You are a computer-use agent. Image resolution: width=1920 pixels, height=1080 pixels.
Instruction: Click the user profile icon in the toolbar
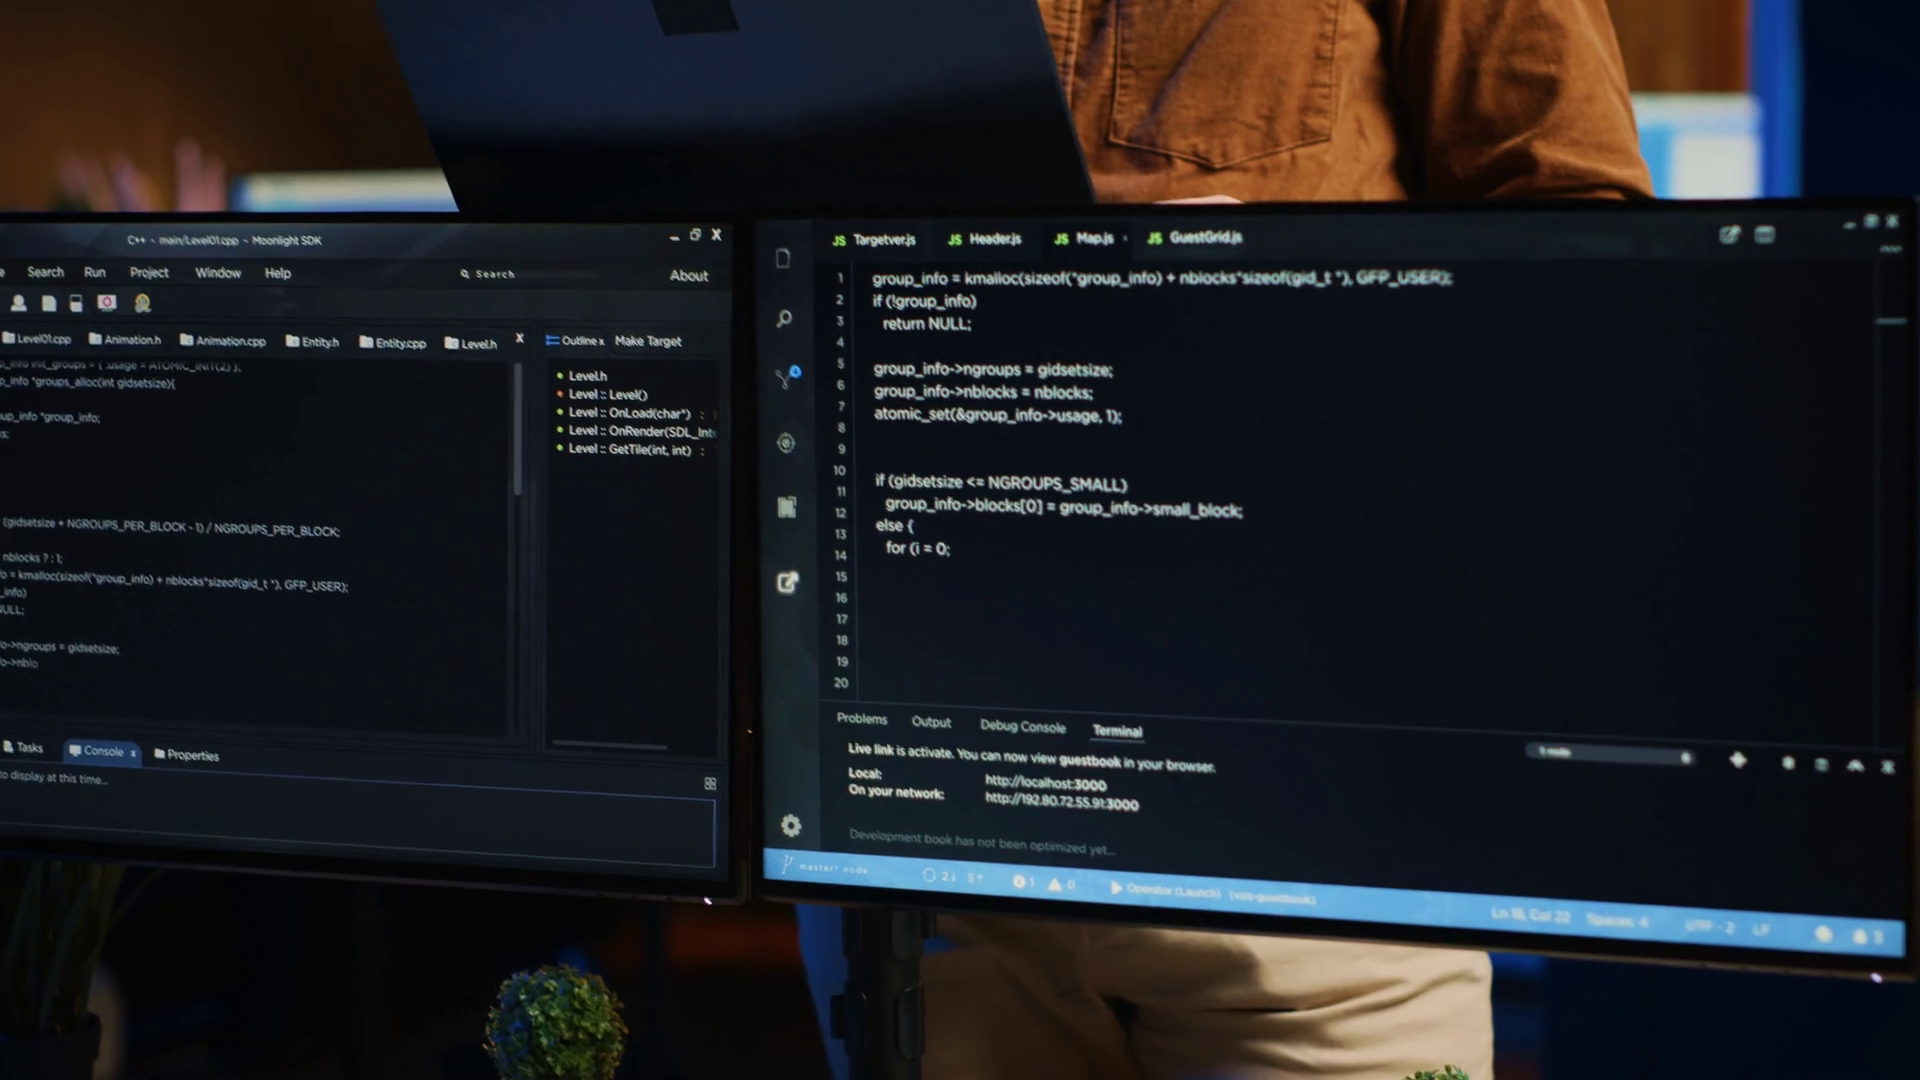[x=18, y=303]
